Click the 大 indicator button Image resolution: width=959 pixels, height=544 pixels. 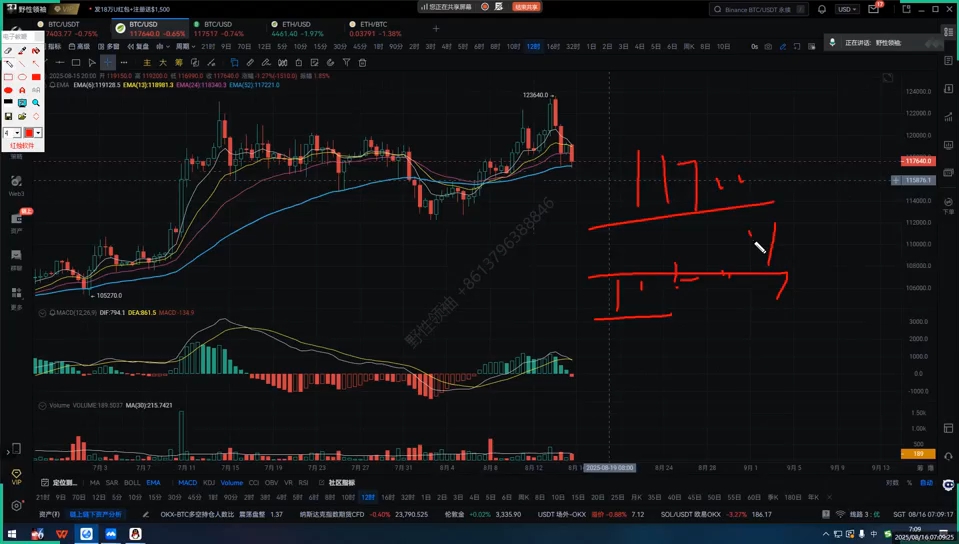click(163, 62)
